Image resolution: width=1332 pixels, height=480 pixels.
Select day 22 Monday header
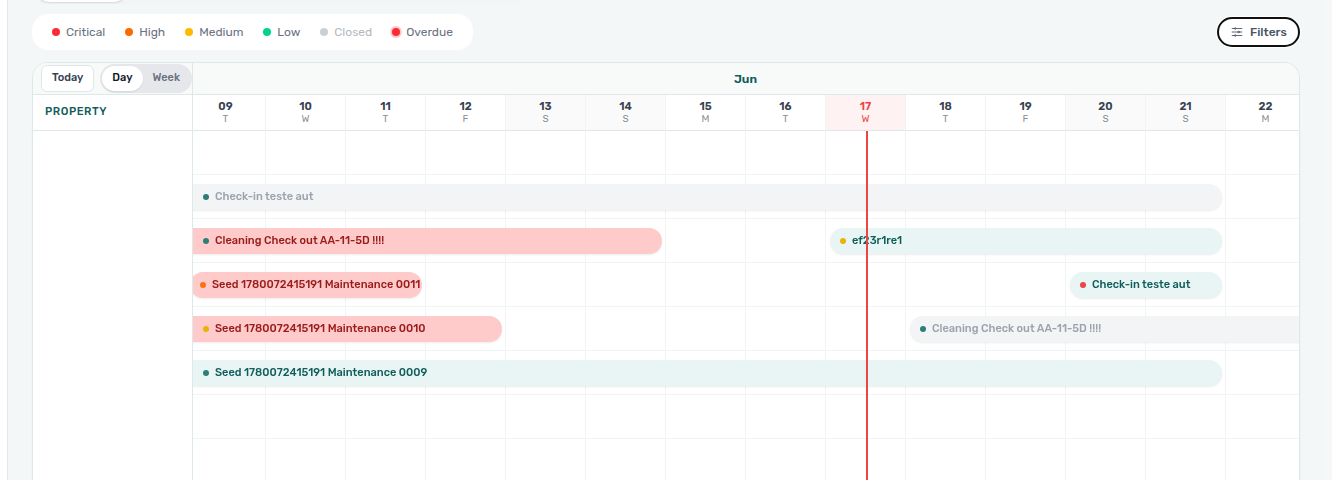click(x=1264, y=112)
